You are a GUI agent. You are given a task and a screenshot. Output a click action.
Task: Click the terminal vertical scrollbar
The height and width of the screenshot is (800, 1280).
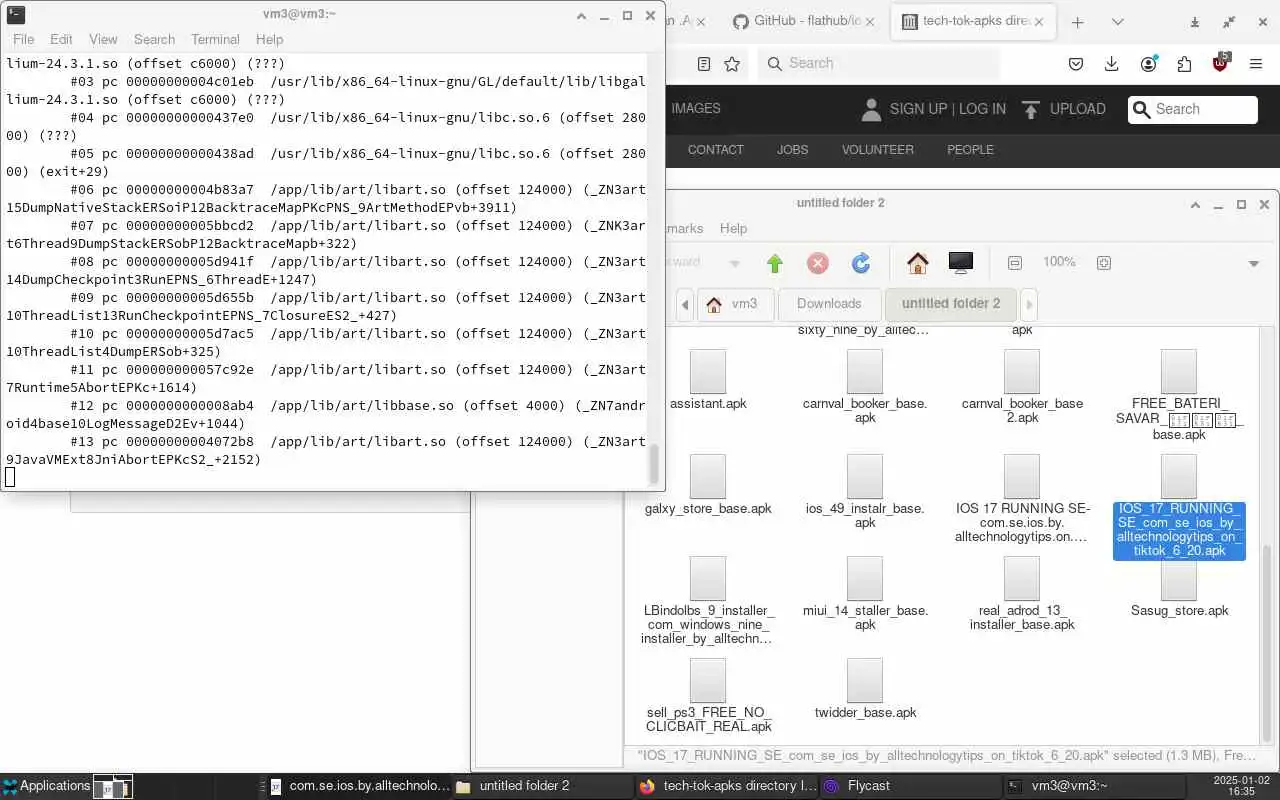[655, 463]
